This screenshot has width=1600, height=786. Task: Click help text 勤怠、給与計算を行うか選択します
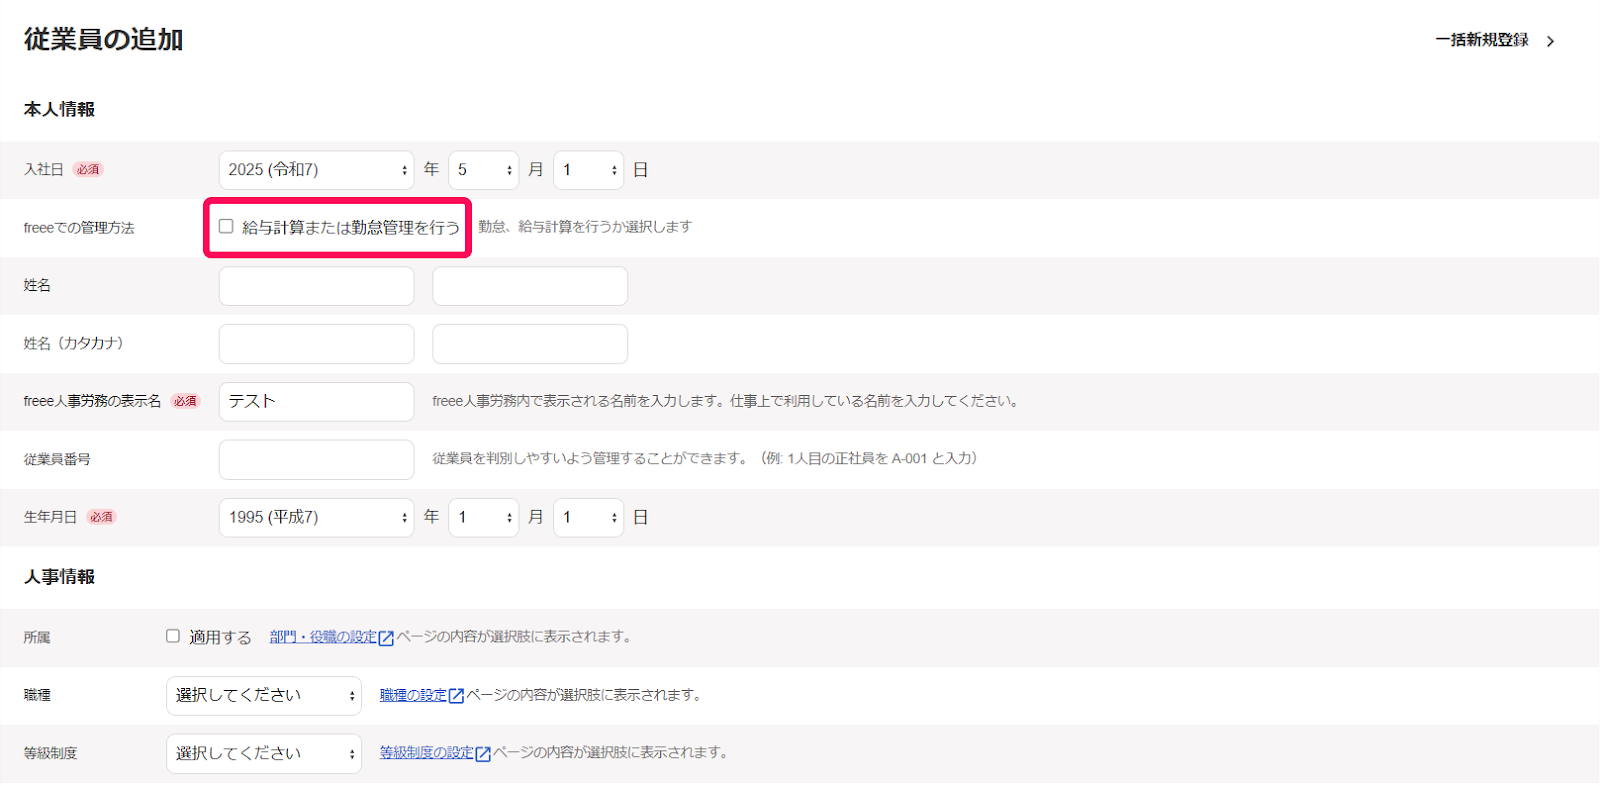tap(585, 227)
